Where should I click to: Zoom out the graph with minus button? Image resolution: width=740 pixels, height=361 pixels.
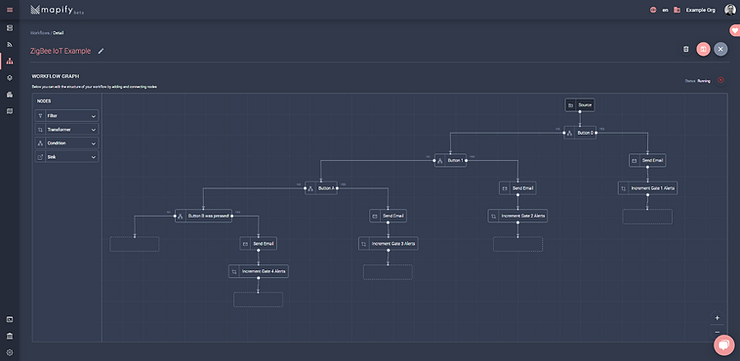click(717, 332)
